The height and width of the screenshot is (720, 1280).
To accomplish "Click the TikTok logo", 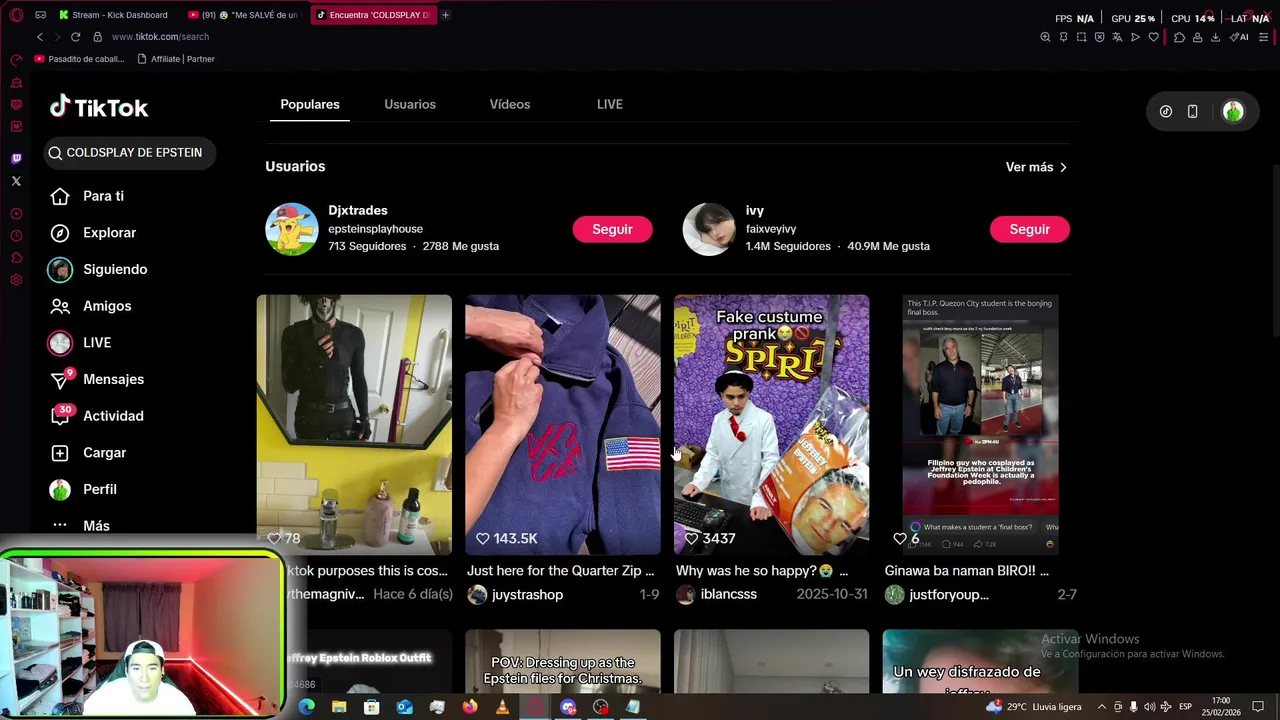I will coord(99,107).
